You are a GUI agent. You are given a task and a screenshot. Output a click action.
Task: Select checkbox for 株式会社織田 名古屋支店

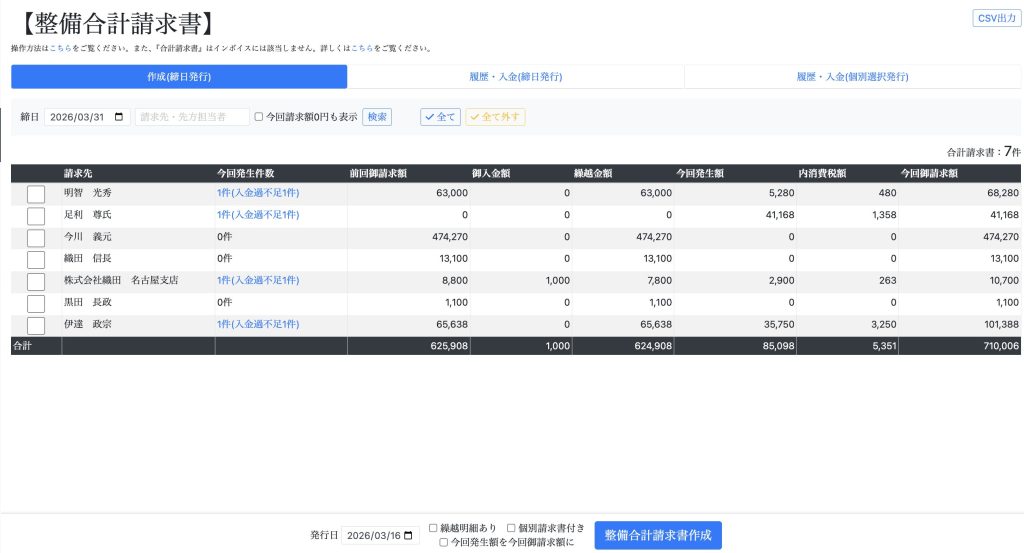36,282
